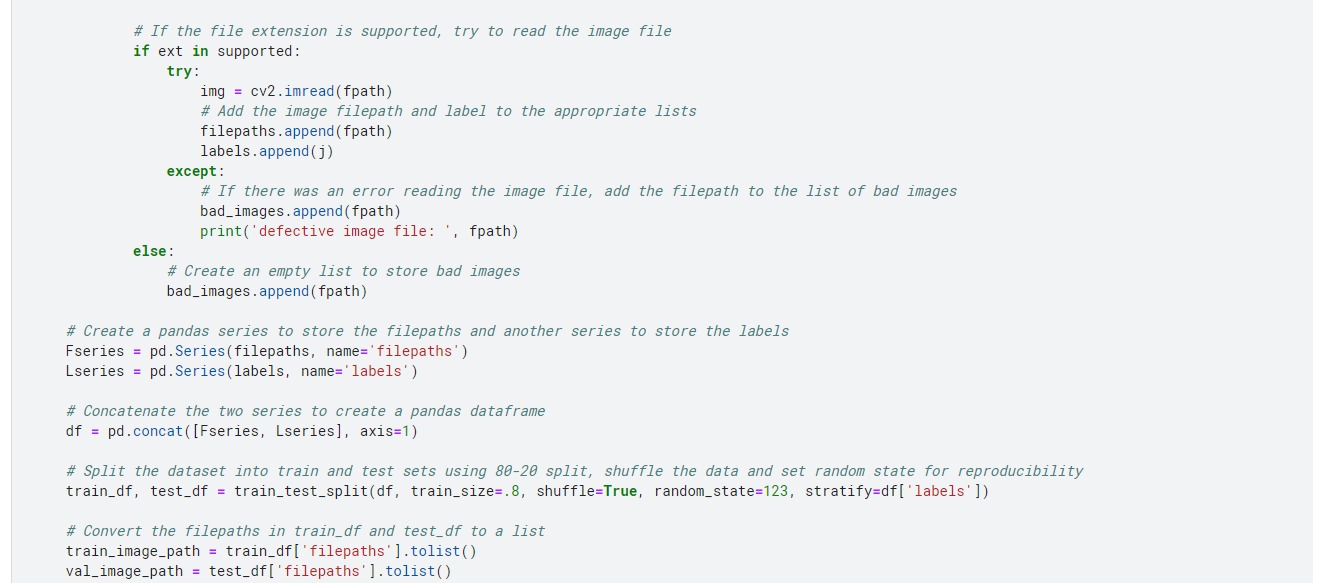Click the labels.append(j) line
1317x583 pixels.
coord(266,151)
